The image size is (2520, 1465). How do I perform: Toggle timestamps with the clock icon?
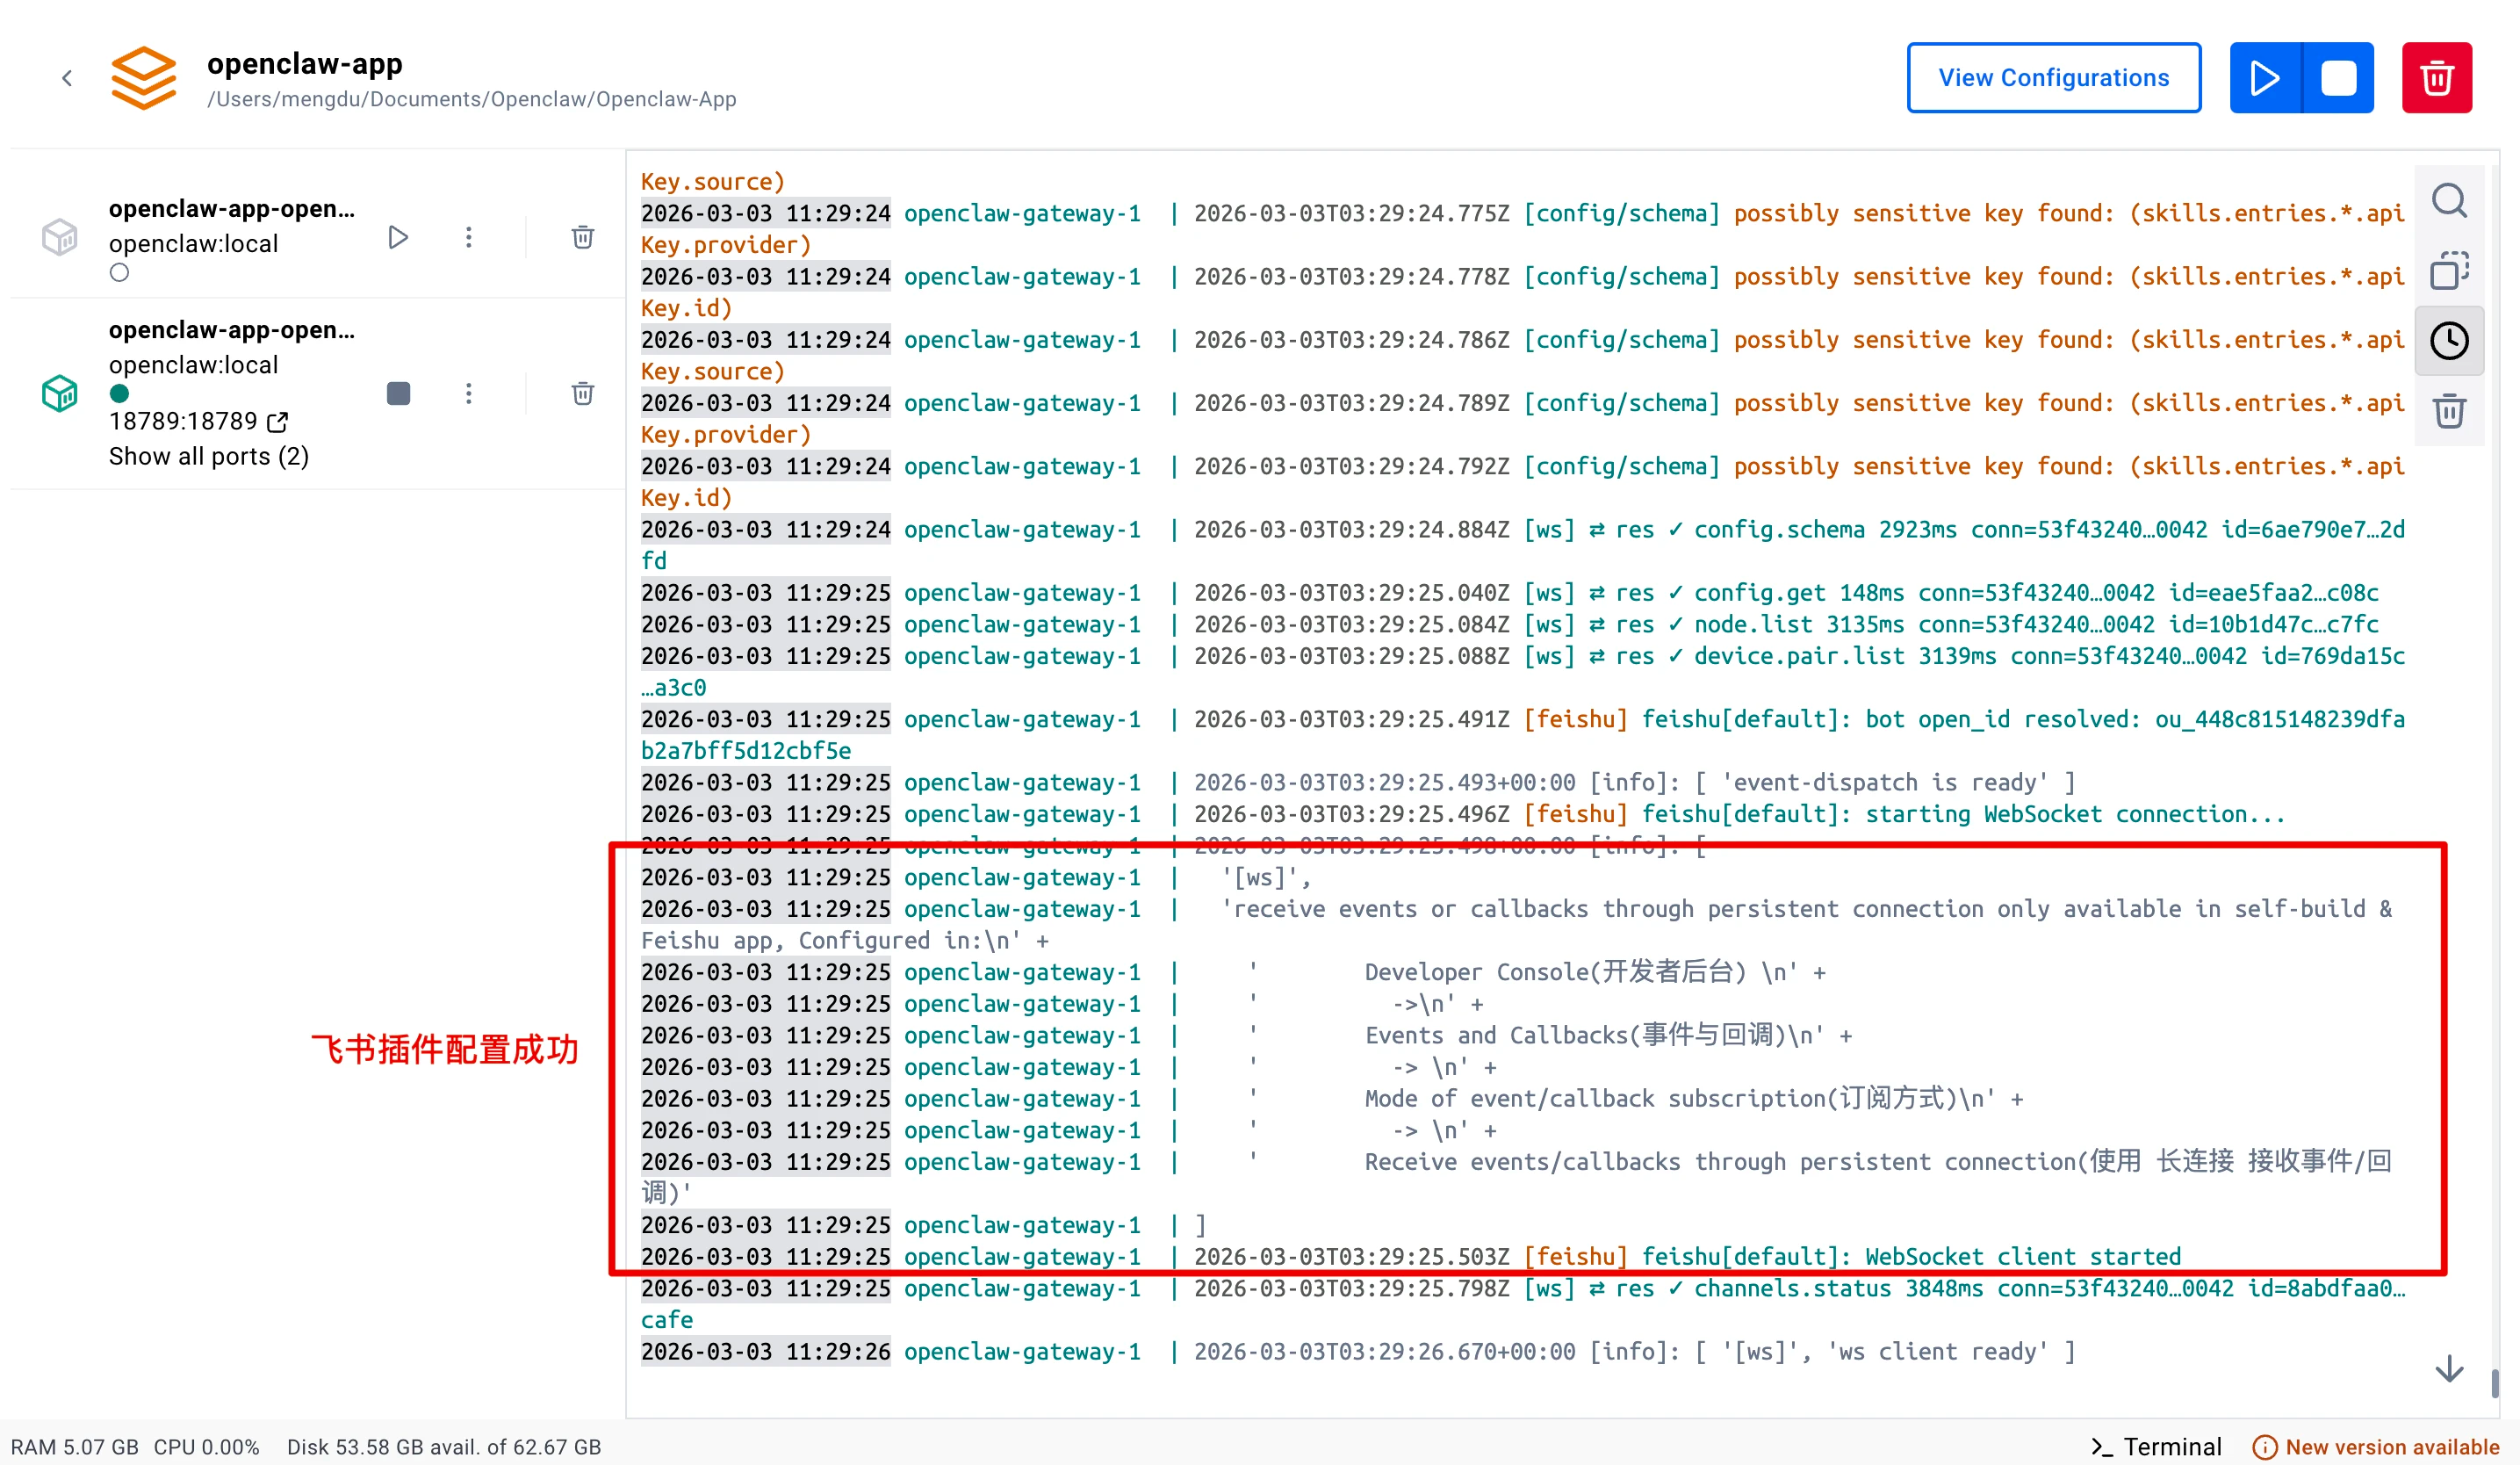(x=2449, y=341)
